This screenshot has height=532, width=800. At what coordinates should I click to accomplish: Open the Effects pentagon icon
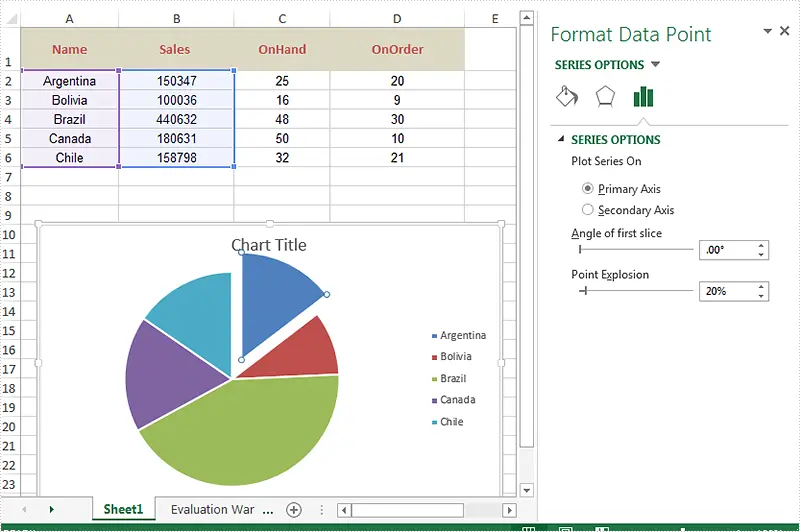(605, 97)
